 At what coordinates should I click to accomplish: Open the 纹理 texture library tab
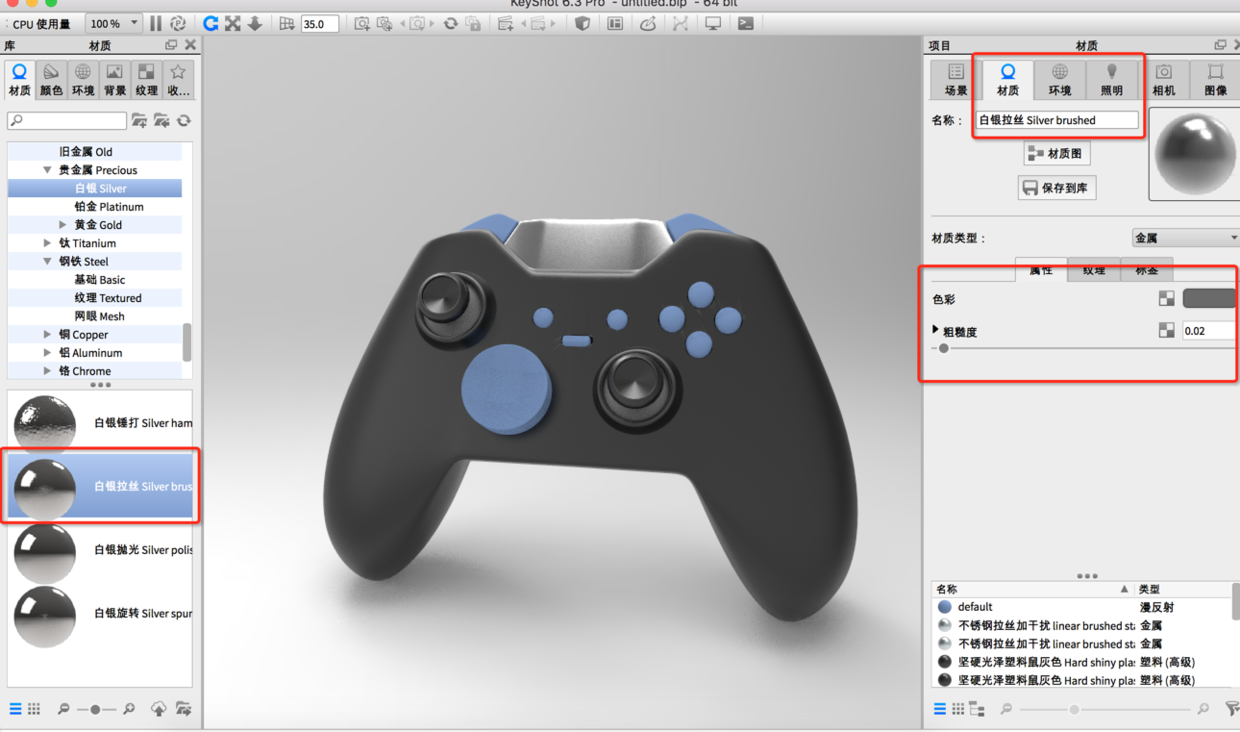pos(147,80)
